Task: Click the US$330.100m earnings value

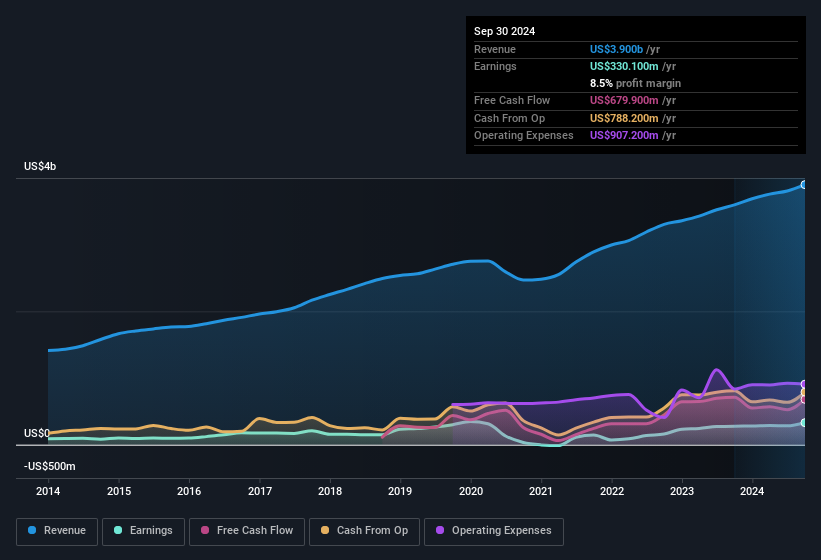Action: pos(626,66)
